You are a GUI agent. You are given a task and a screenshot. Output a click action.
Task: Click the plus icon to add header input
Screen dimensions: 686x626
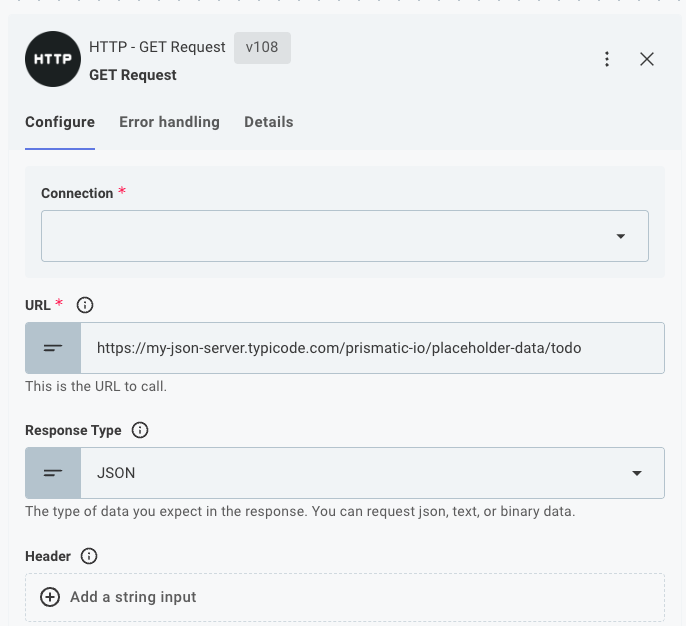coord(50,597)
